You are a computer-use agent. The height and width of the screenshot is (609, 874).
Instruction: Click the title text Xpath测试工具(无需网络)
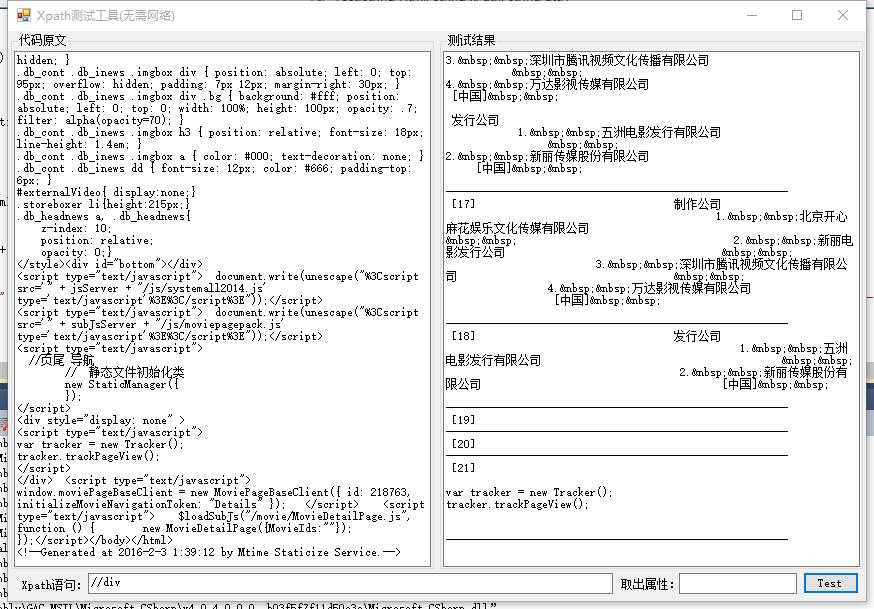(106, 16)
